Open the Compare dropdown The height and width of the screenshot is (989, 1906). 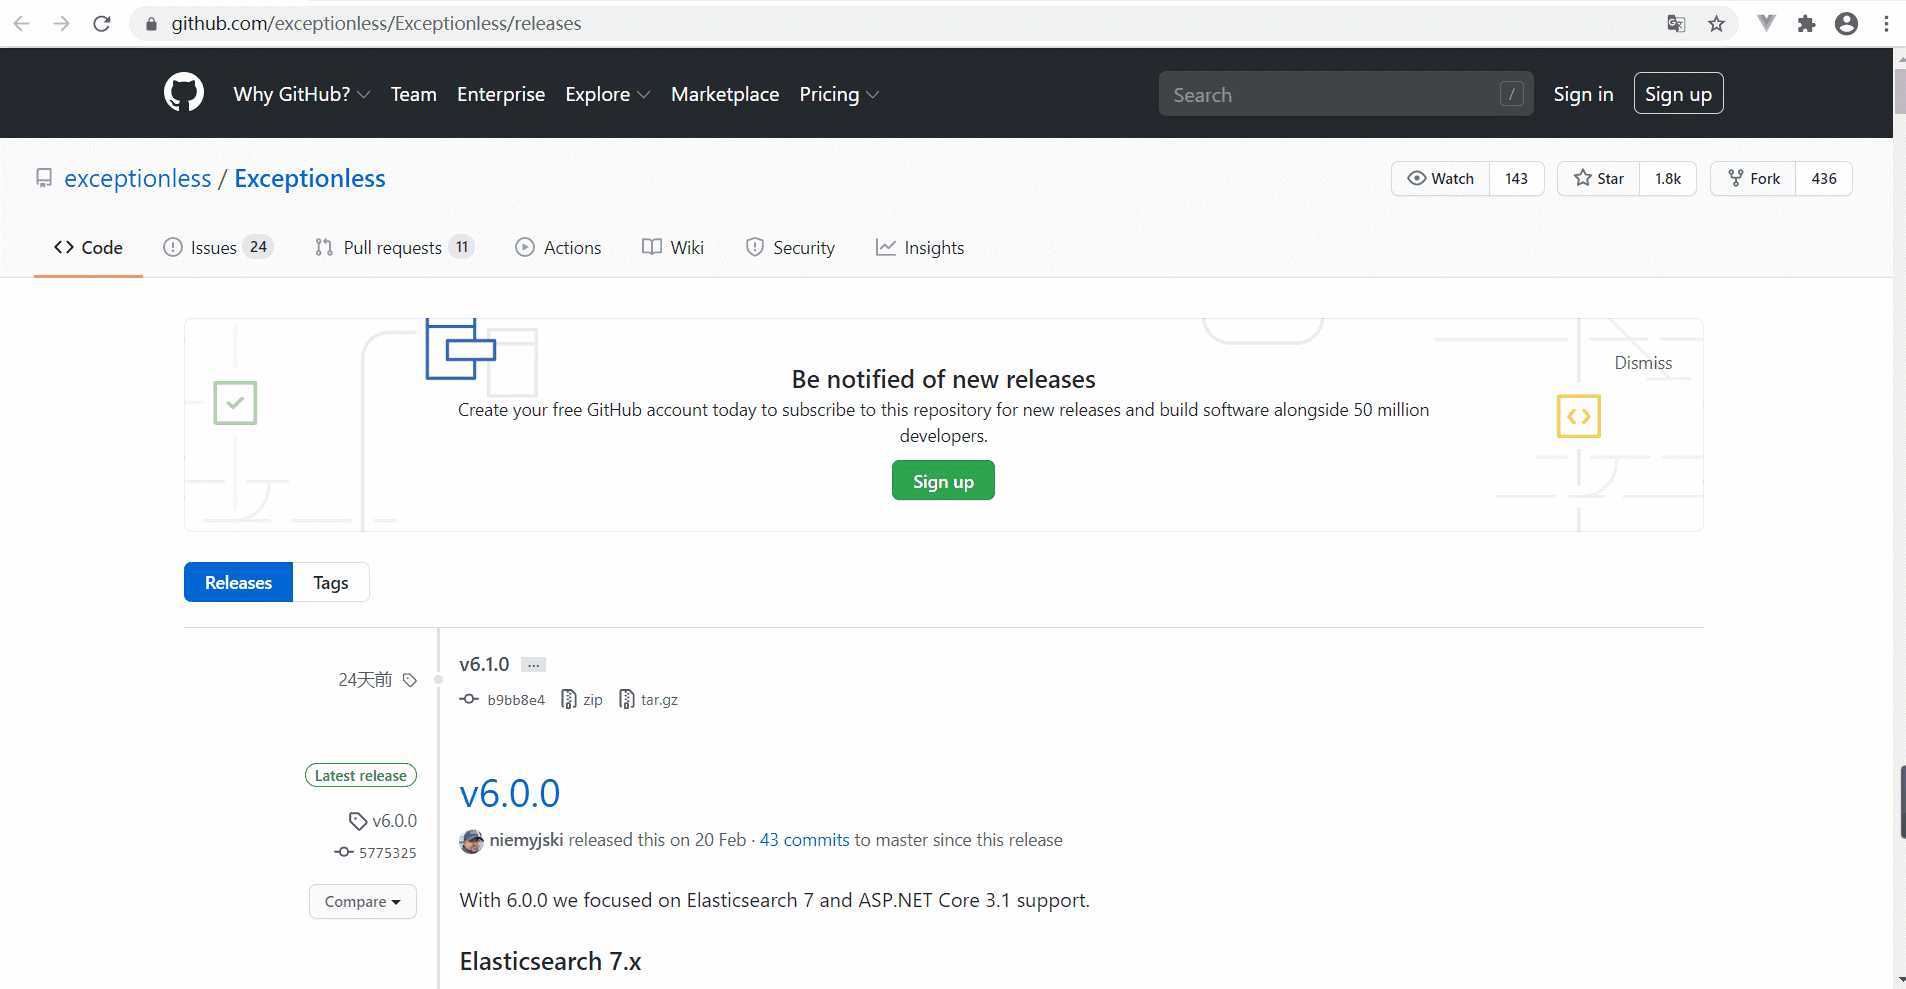point(363,902)
